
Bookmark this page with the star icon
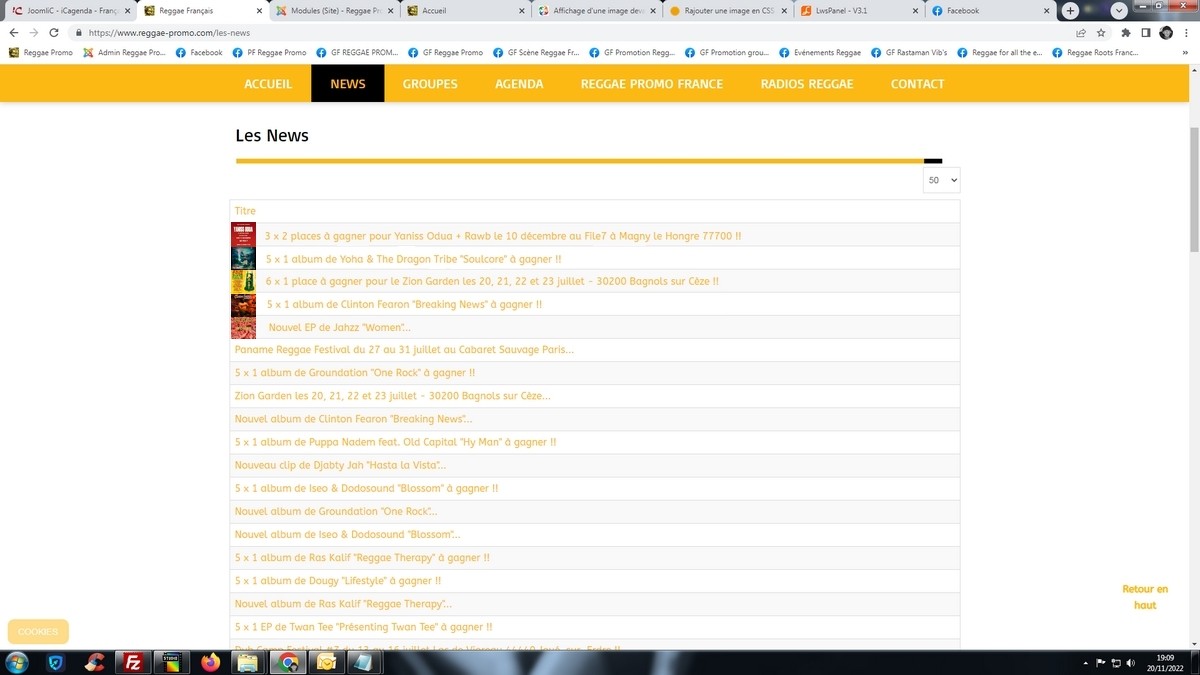pos(1101,32)
